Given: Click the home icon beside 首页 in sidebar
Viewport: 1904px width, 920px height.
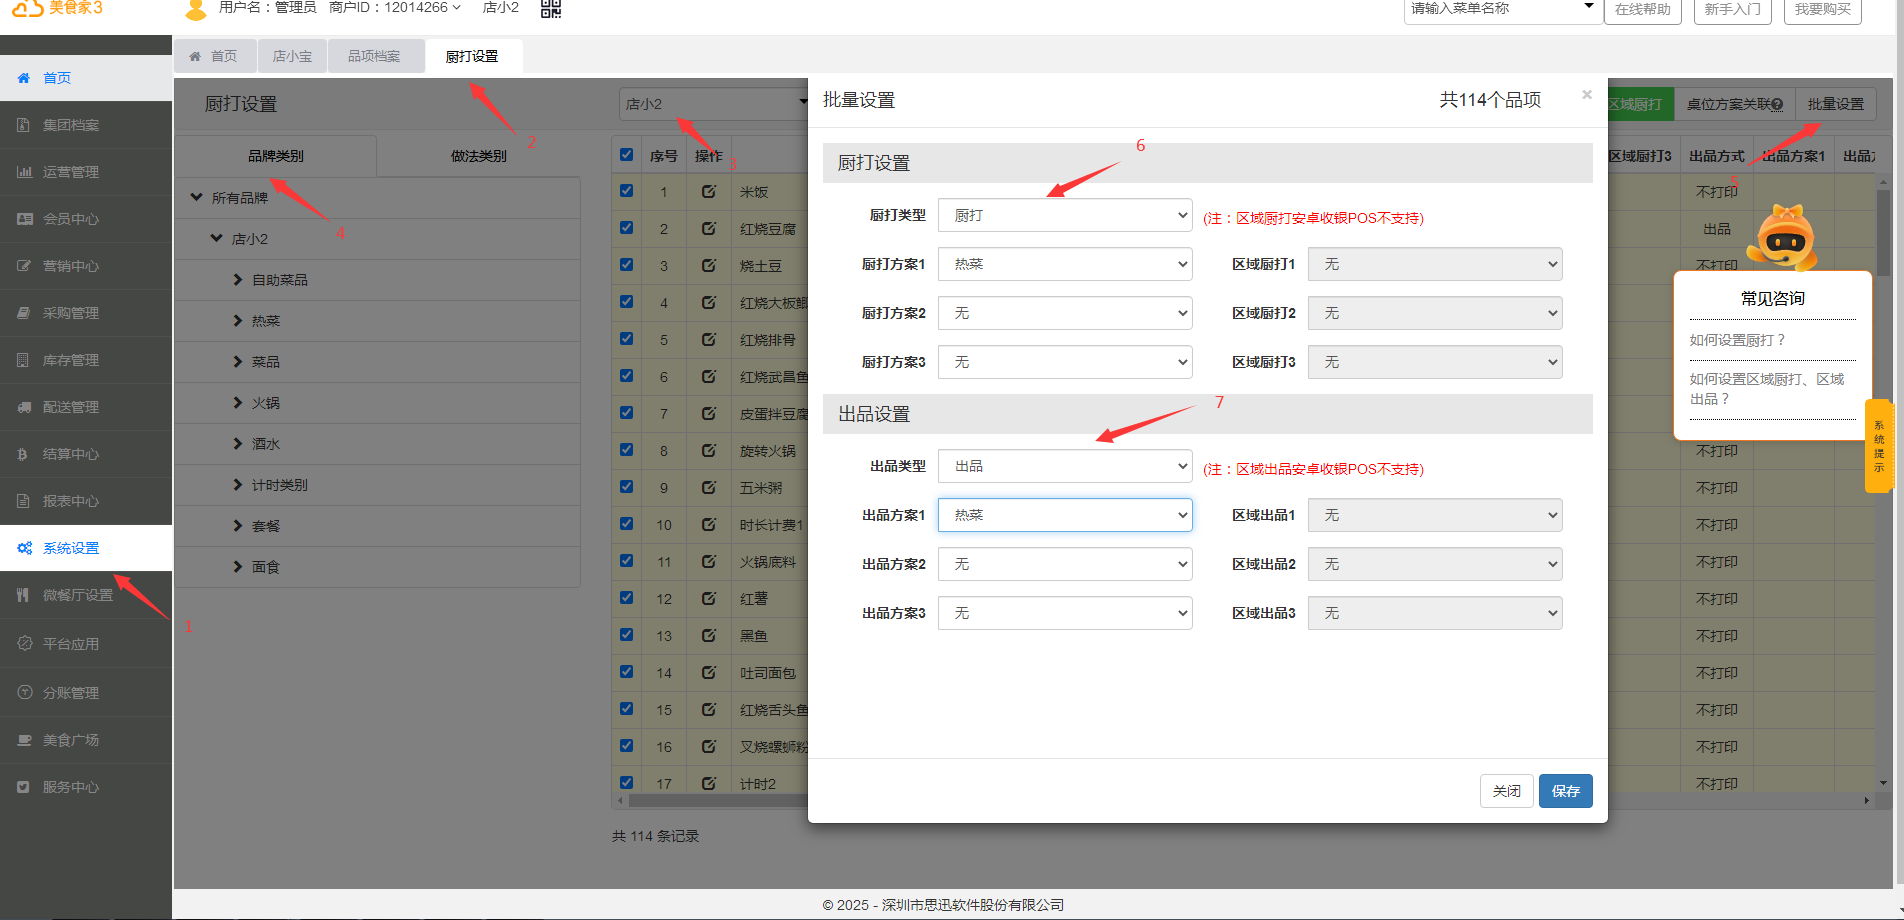Looking at the screenshot, I should click(24, 78).
